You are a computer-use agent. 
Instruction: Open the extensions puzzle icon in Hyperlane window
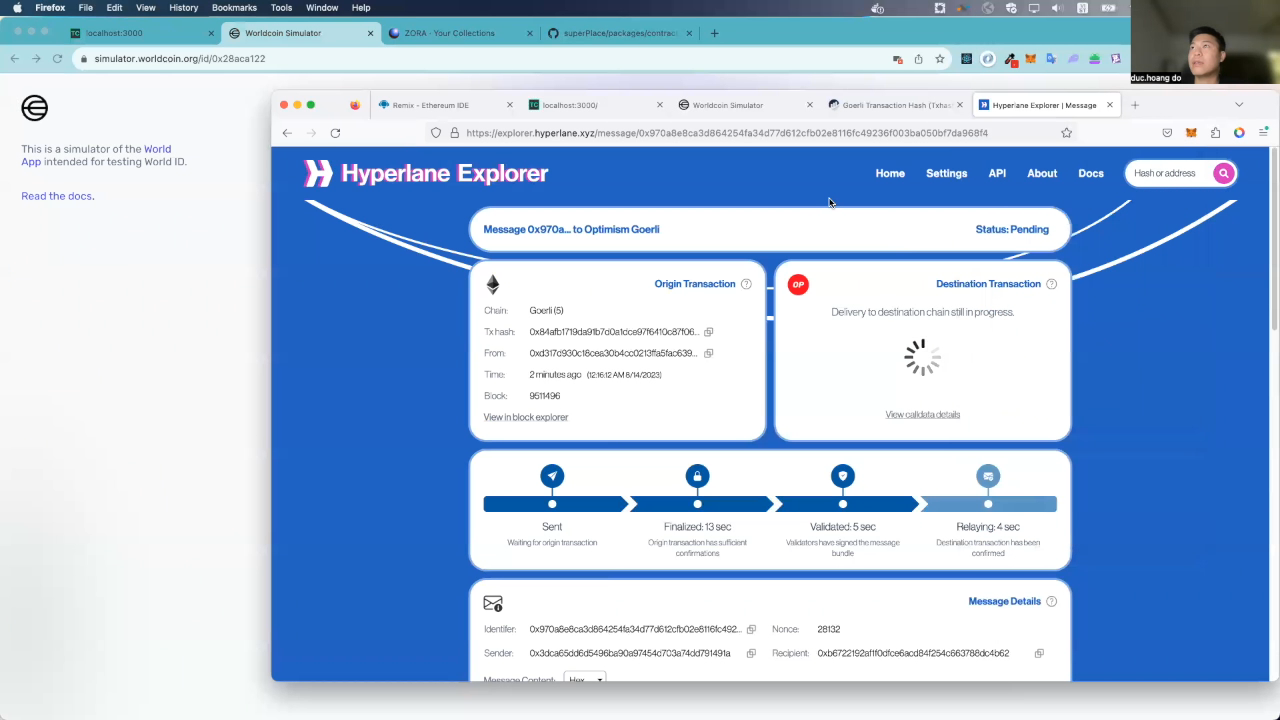[1215, 133]
